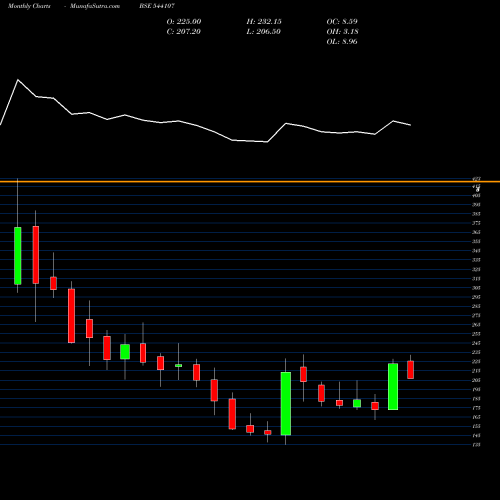Click the high value "H: 232.15"
This screenshot has width=500, height=500.
pos(264,22)
